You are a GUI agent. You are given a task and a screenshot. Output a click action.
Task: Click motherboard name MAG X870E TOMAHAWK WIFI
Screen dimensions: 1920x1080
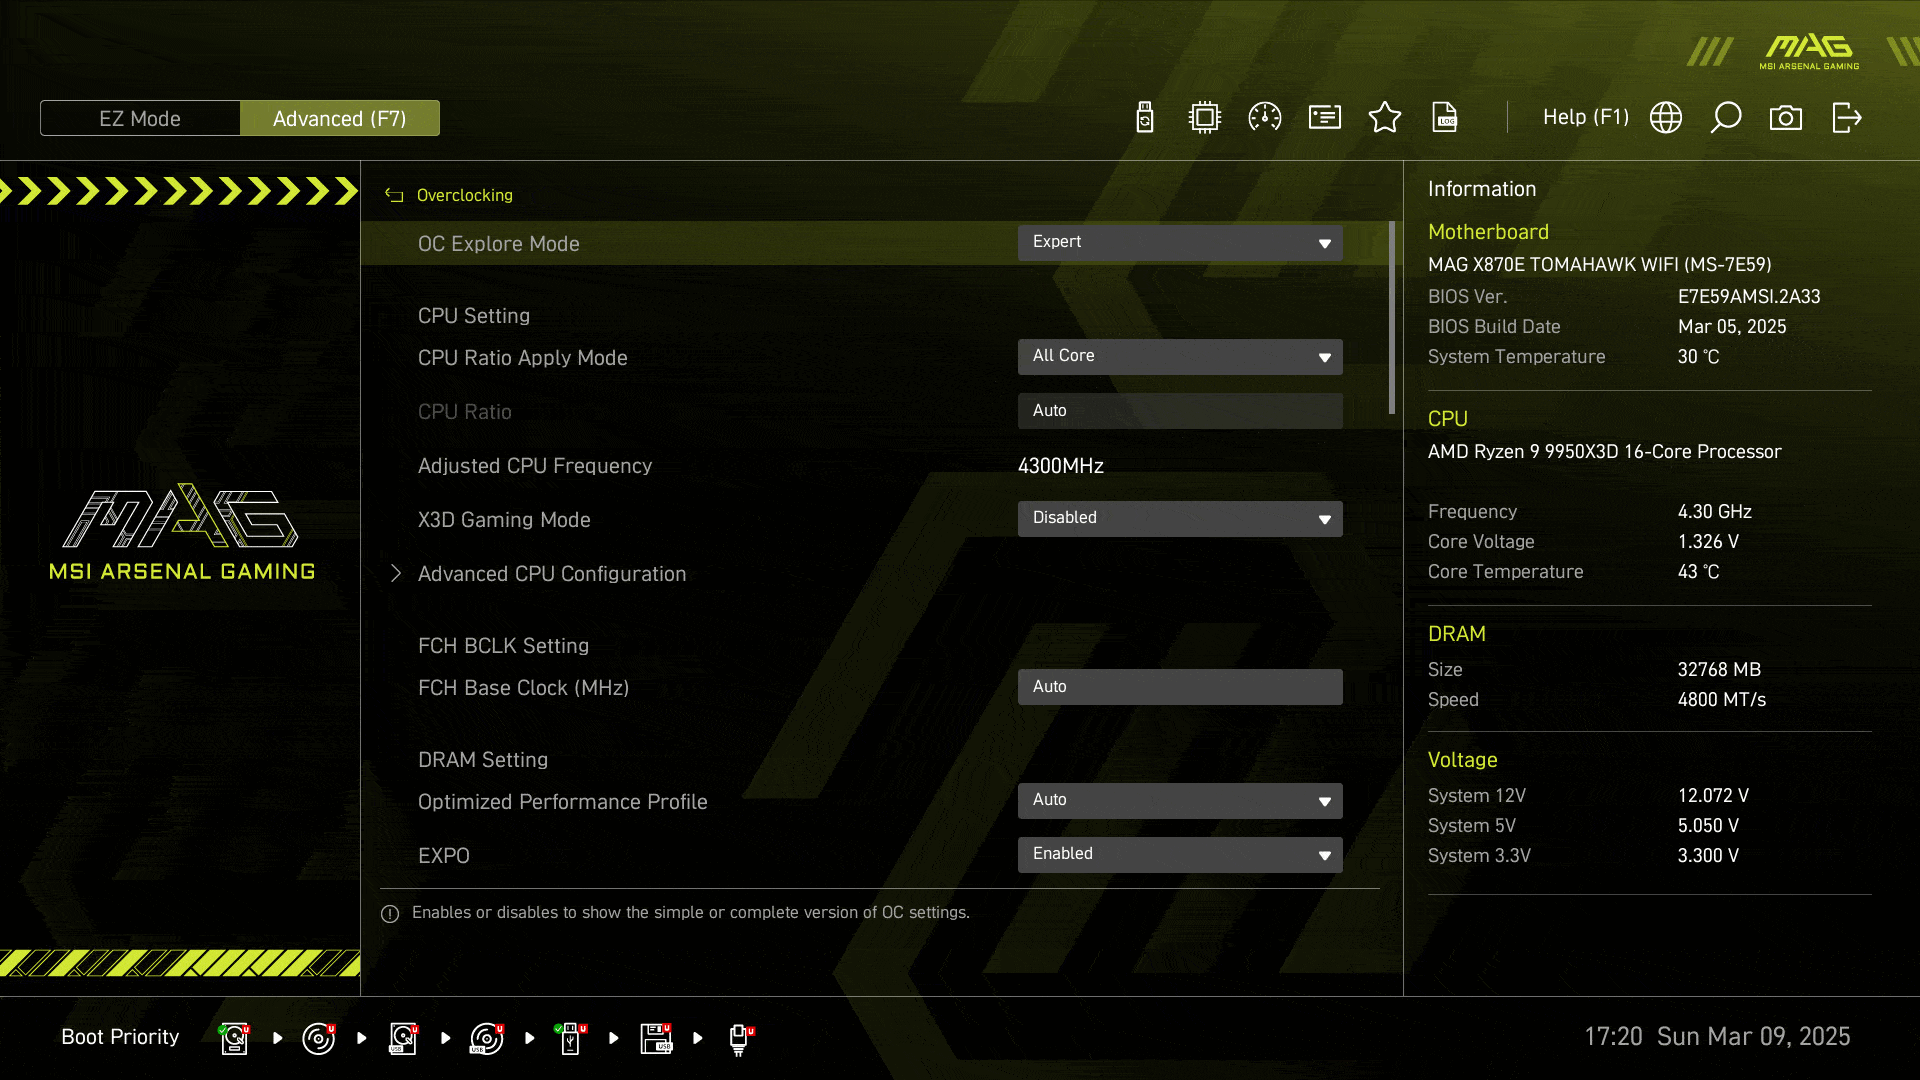click(x=1600, y=265)
